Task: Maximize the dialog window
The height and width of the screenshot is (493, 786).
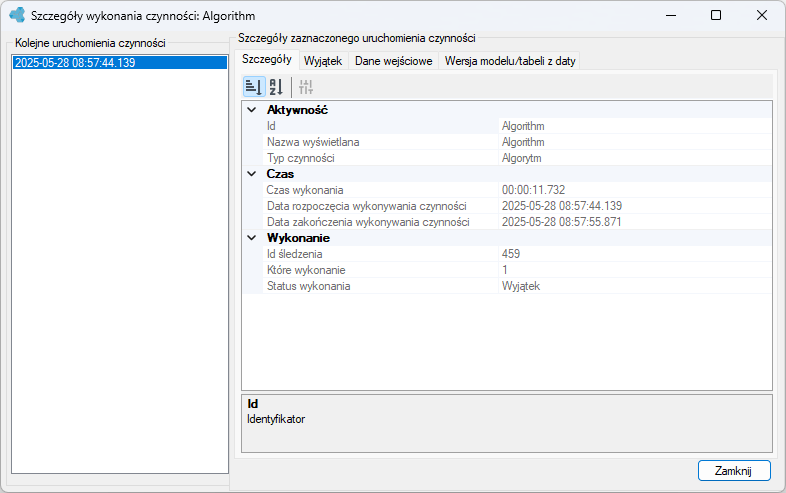Action: pos(716,16)
